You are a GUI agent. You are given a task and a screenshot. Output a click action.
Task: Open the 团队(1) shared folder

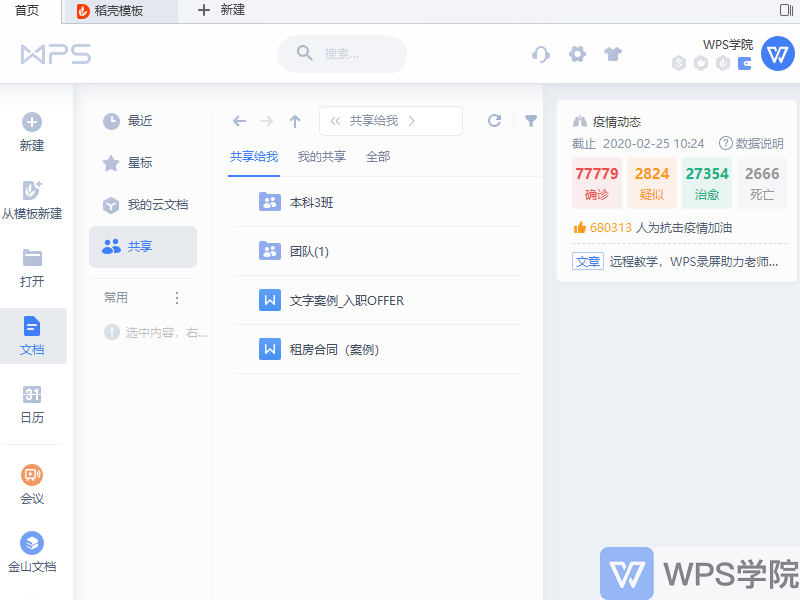point(378,252)
